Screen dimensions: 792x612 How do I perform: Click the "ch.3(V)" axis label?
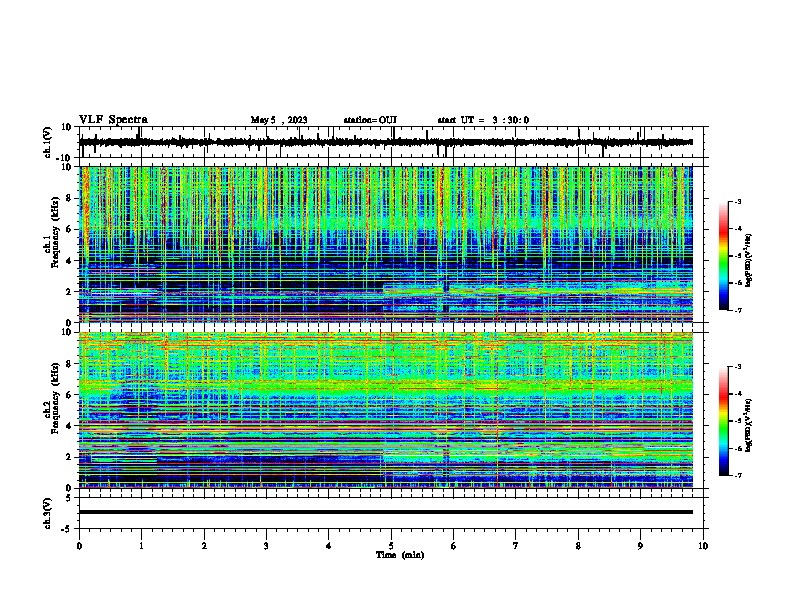(x=48, y=513)
